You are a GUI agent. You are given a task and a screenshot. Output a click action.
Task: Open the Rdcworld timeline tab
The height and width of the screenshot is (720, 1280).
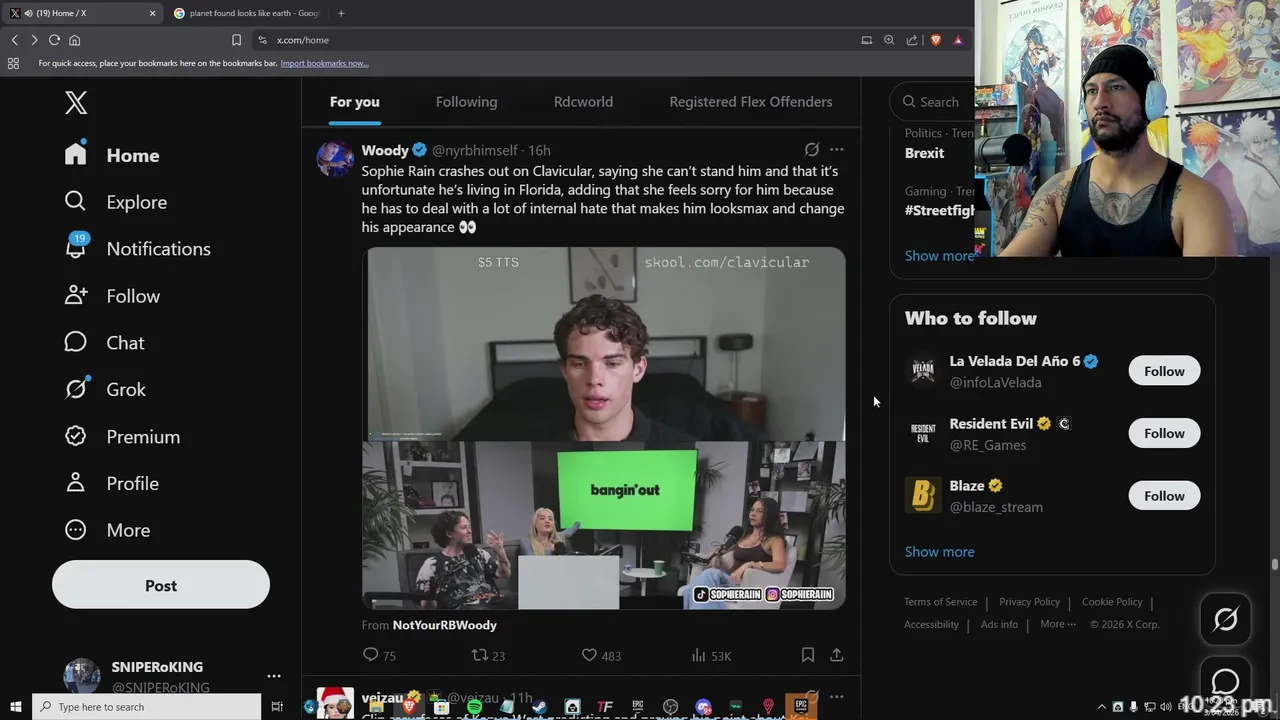[583, 102]
